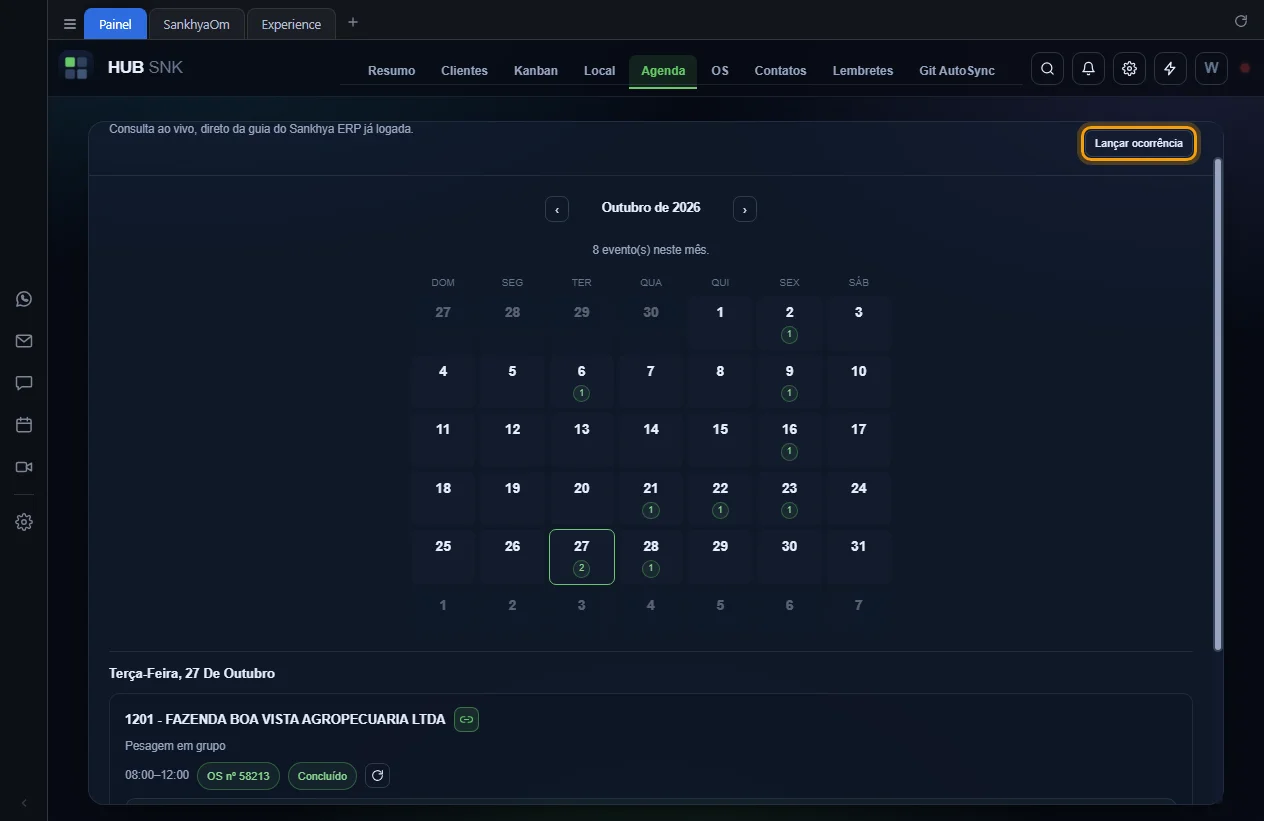Go to previous month with left chevron

click(x=557, y=209)
